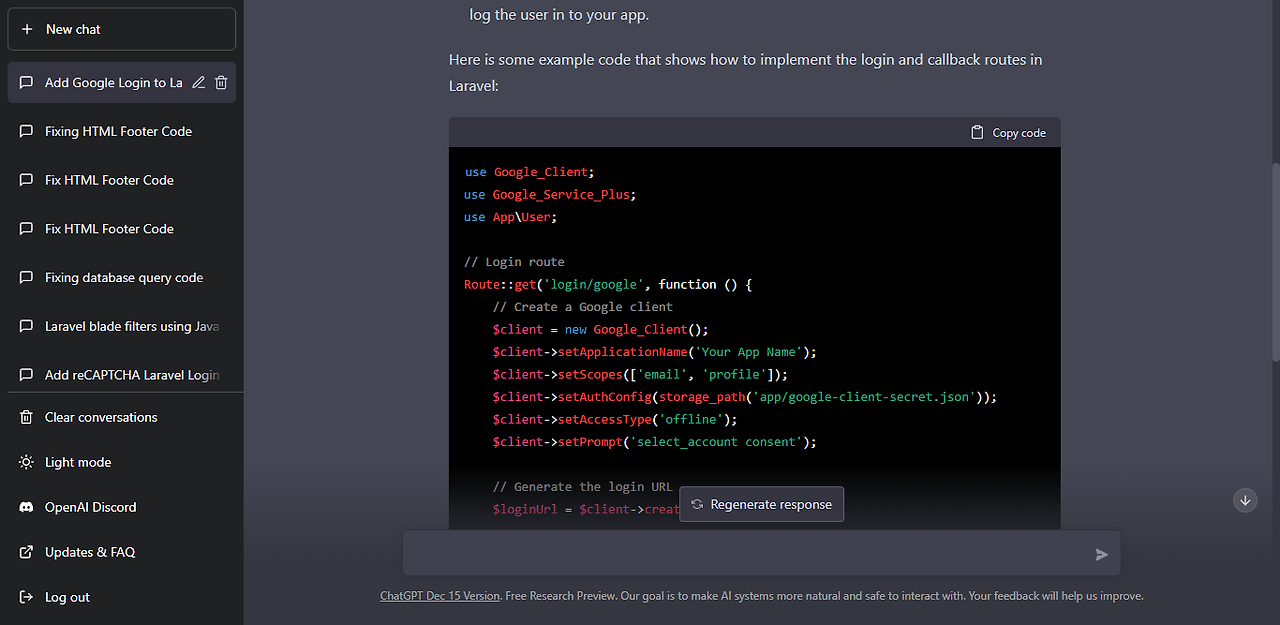
Task: Jump to latest message via the down-arrow circle
Action: 1245,500
